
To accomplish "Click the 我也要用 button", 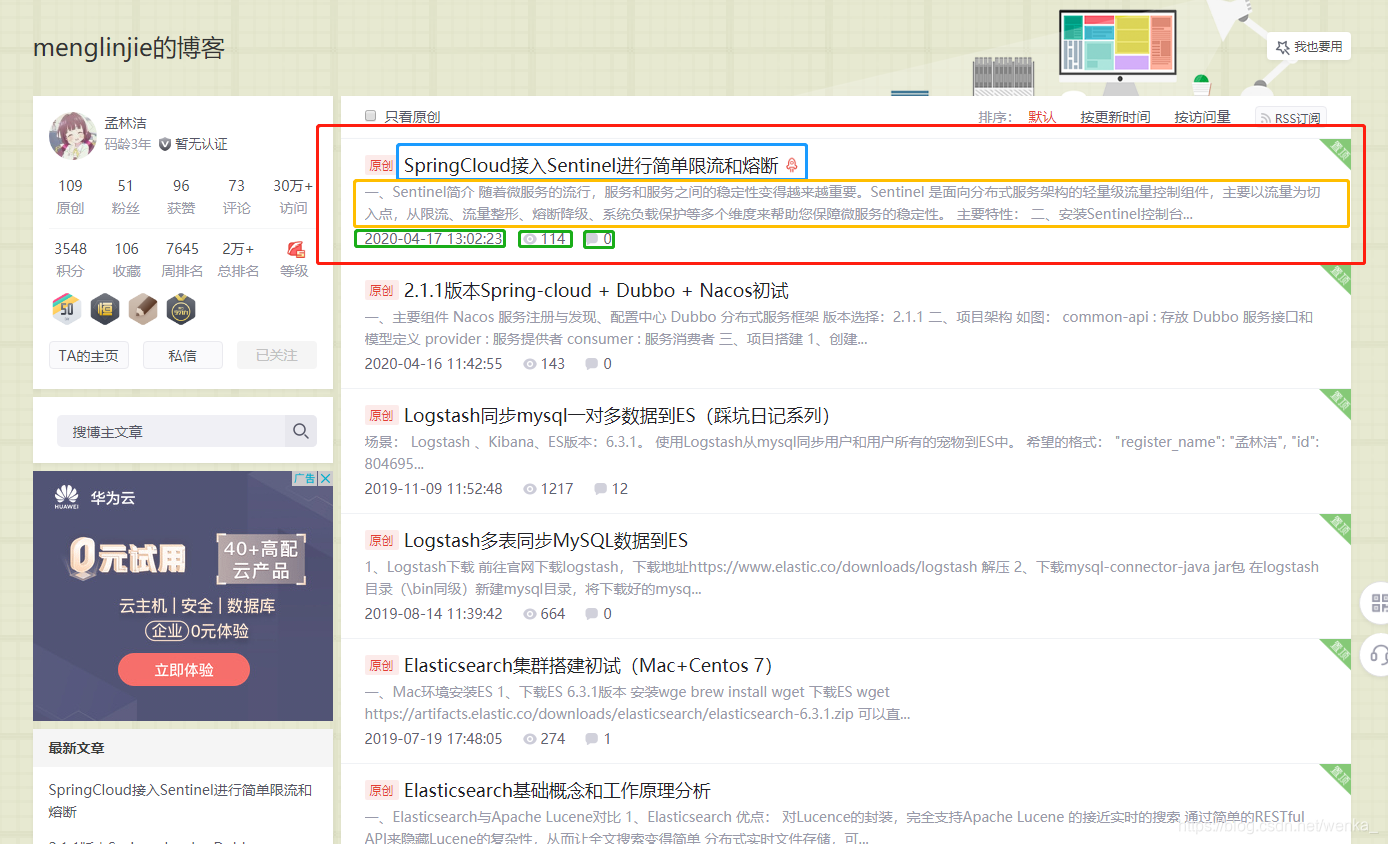I will pos(1309,47).
